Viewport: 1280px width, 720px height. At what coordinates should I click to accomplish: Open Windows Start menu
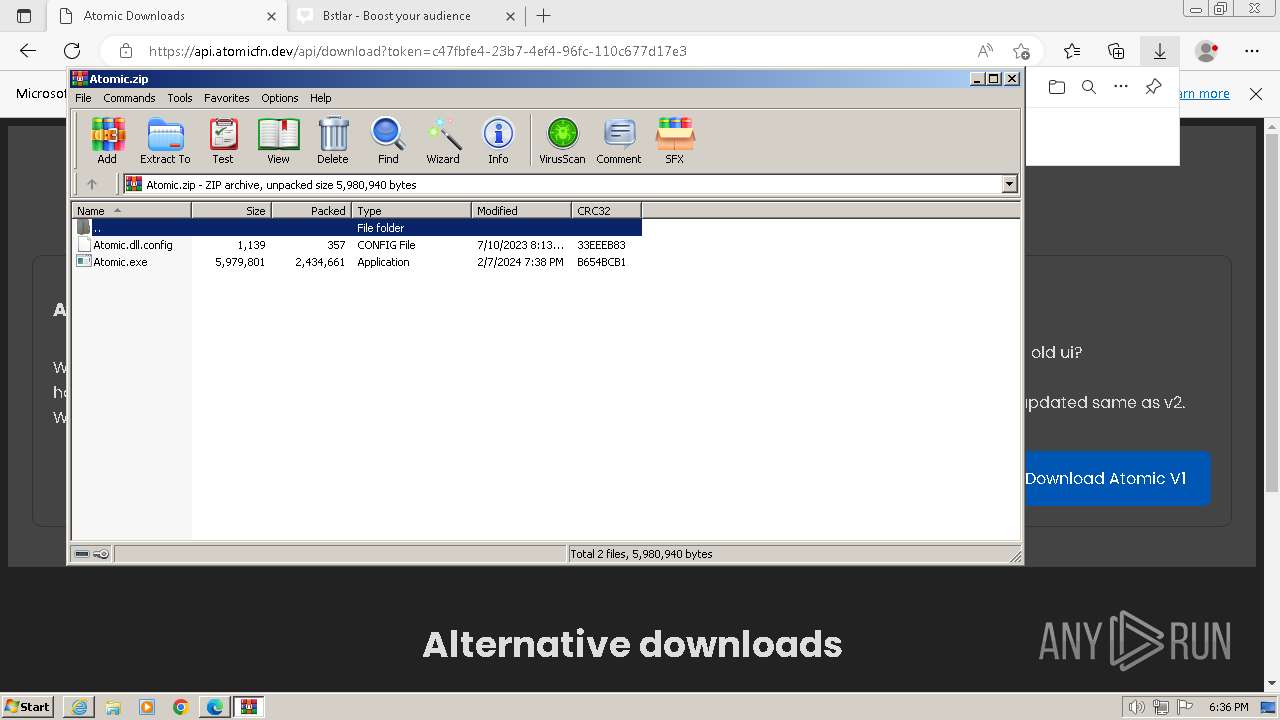pos(28,707)
